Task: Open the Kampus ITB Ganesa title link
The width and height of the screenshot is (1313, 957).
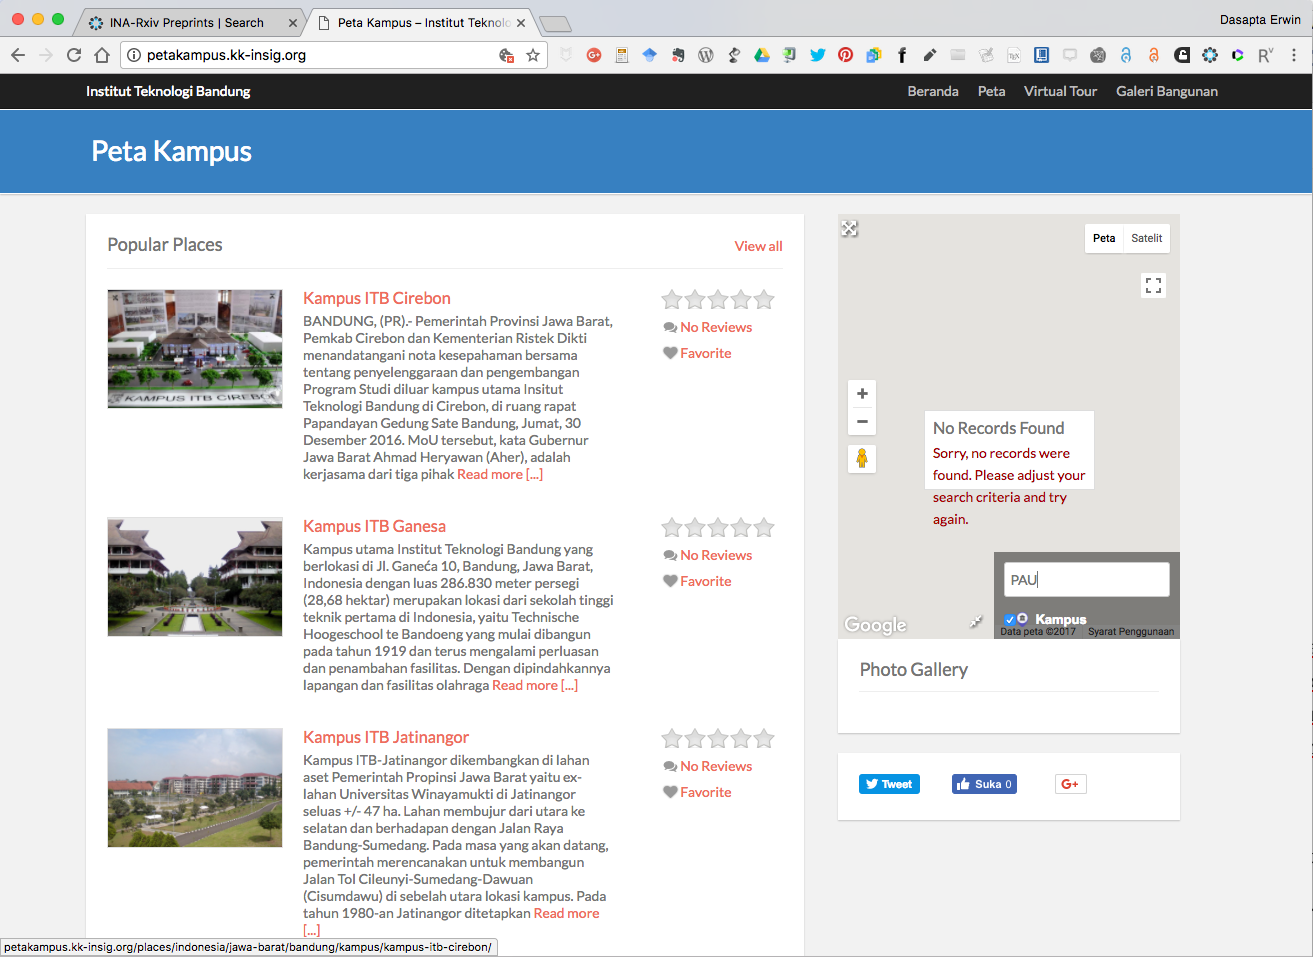Action: tap(374, 526)
